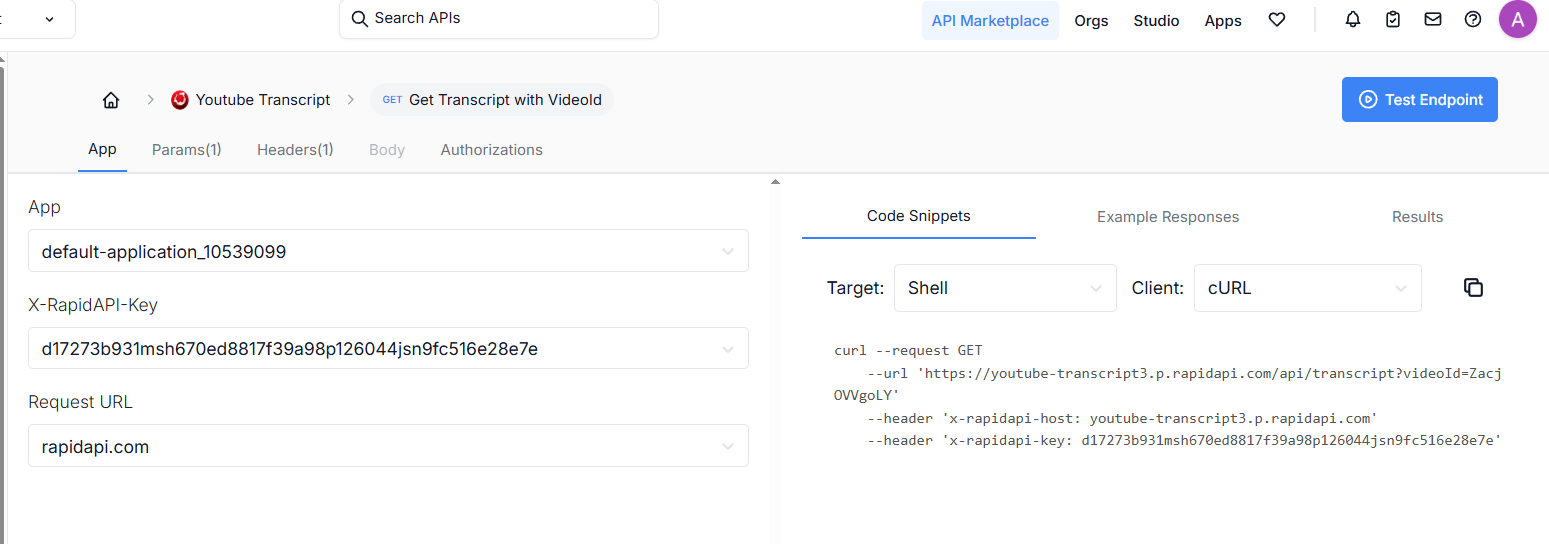Click the X-RapidAPI-Key field label

click(x=93, y=305)
